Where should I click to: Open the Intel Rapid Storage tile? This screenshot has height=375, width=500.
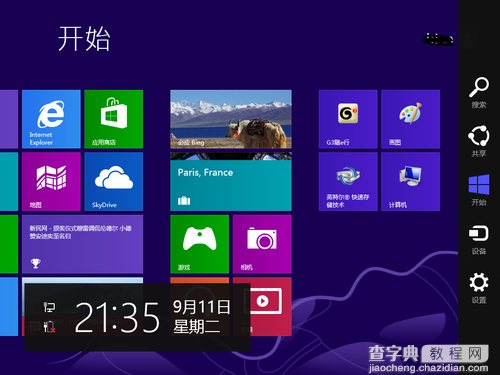(348, 182)
